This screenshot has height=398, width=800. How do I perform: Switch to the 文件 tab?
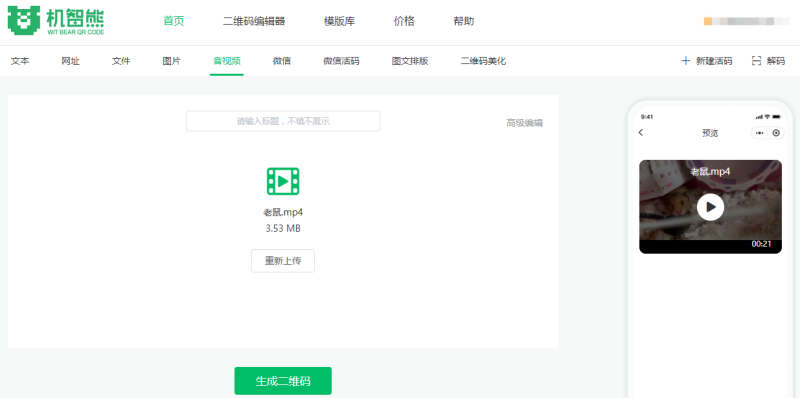121,61
